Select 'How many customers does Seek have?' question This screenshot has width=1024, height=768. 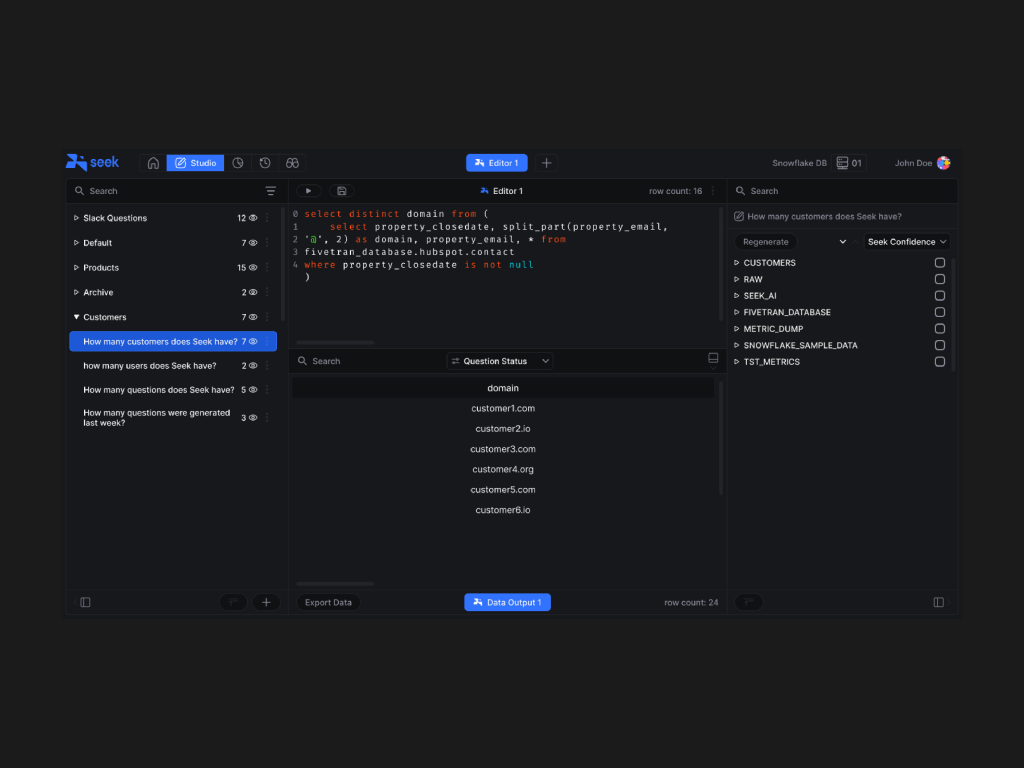click(173, 342)
